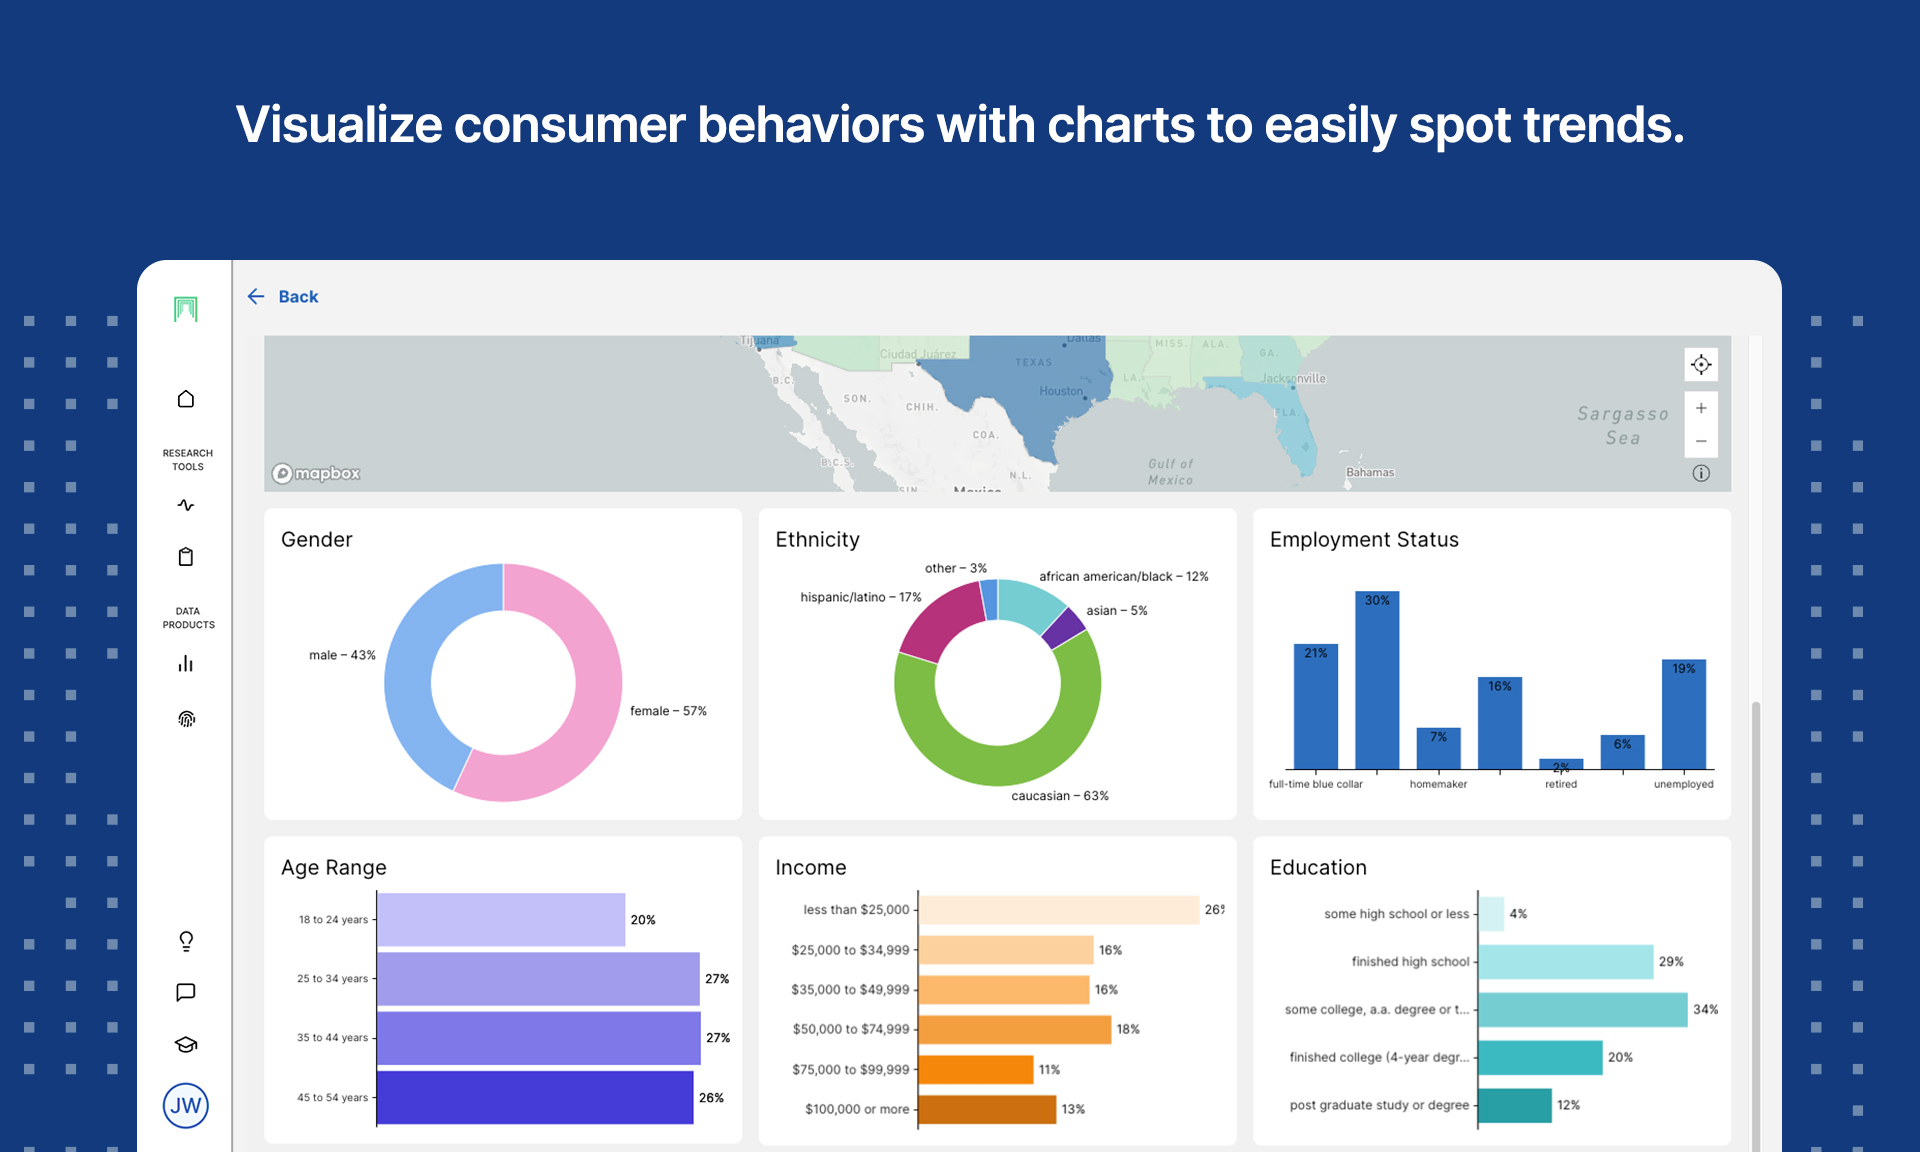The image size is (1920, 1152).
Task: Click the 30% Employment Status bar
Action: pos(1377,680)
